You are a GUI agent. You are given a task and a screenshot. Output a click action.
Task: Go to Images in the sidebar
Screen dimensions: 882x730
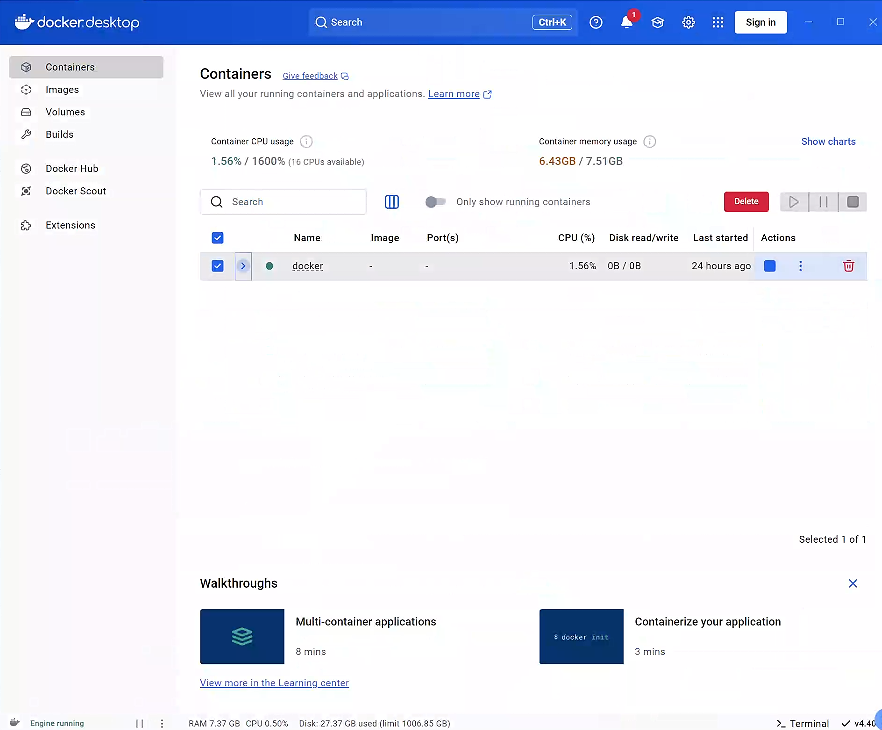62,89
